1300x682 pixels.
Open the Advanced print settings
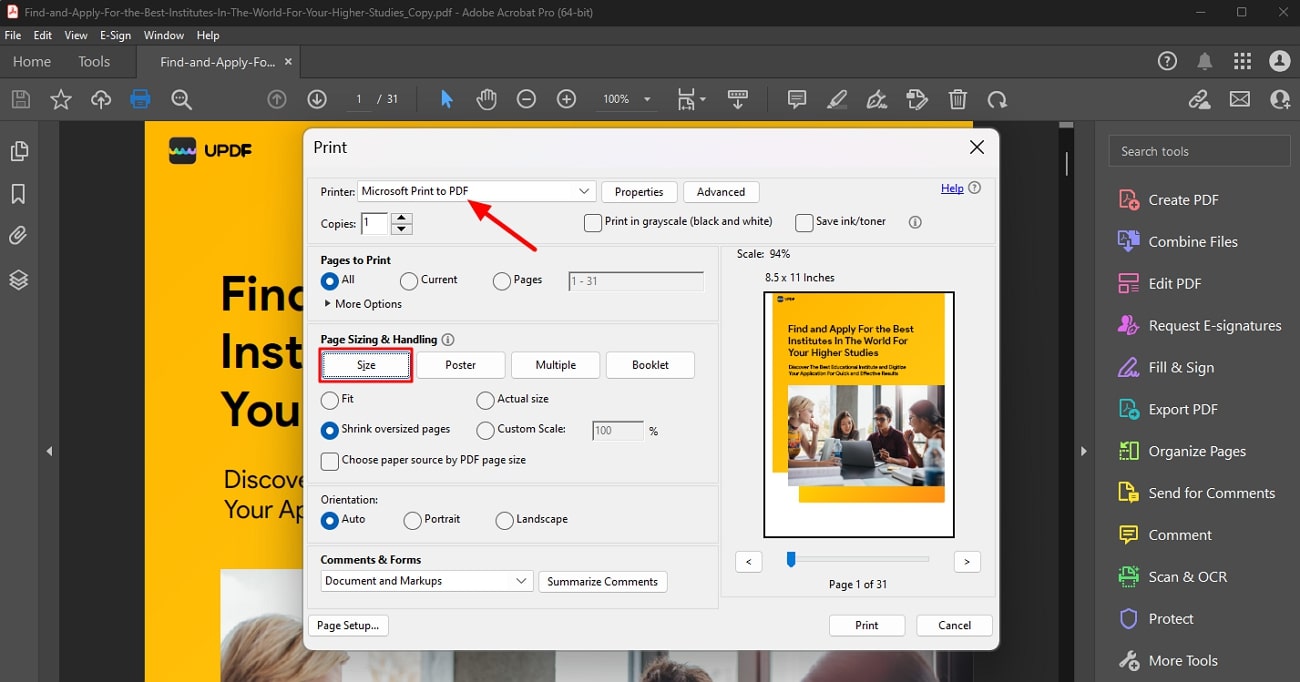tap(721, 192)
